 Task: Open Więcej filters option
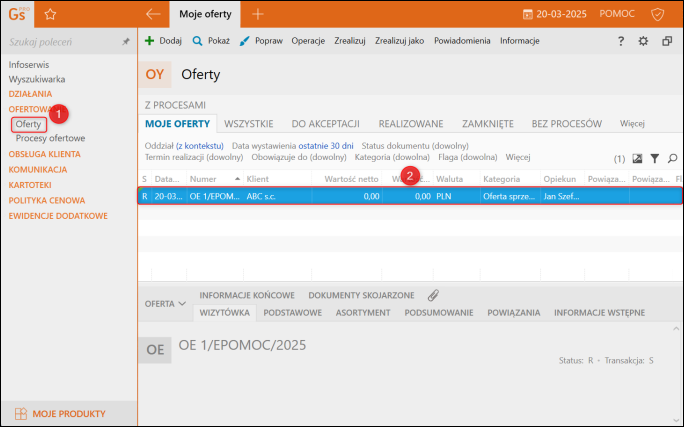coord(518,157)
